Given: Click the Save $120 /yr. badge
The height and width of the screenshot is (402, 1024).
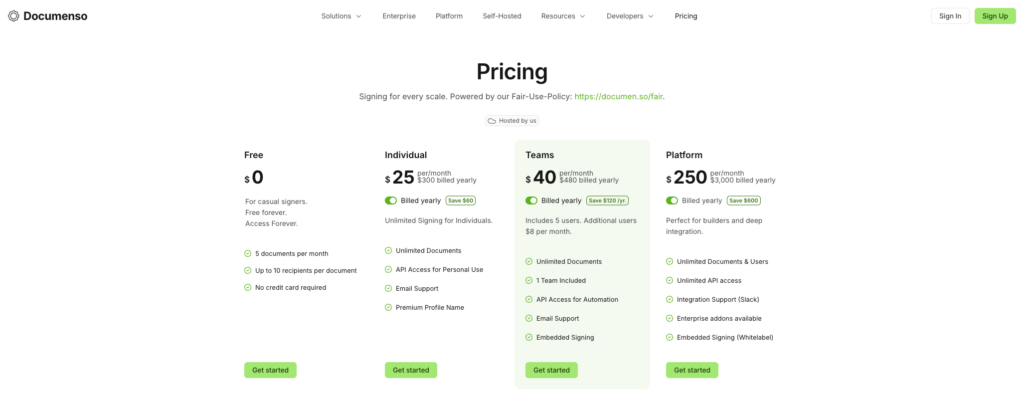Looking at the screenshot, I should [x=607, y=200].
